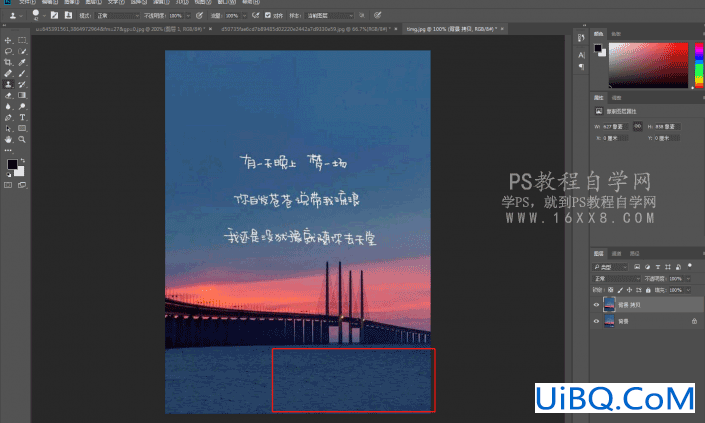Viewport: 705px width, 423px height.
Task: Select the Healing Brush tool
Action: tap(8, 73)
